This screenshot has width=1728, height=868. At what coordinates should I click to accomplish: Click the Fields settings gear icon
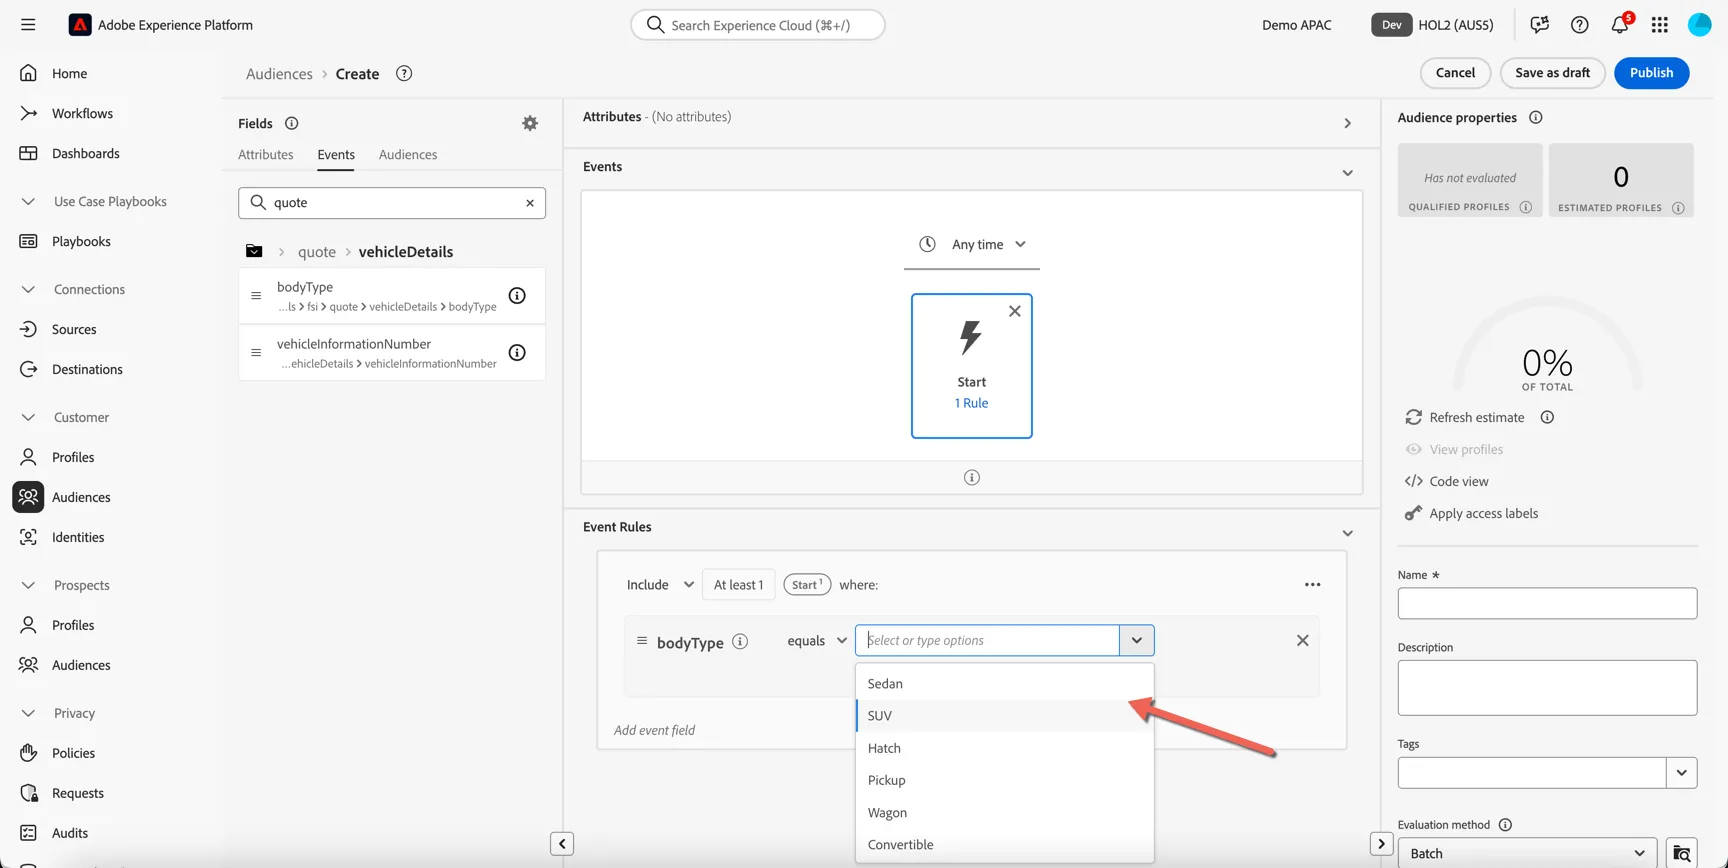pos(530,123)
